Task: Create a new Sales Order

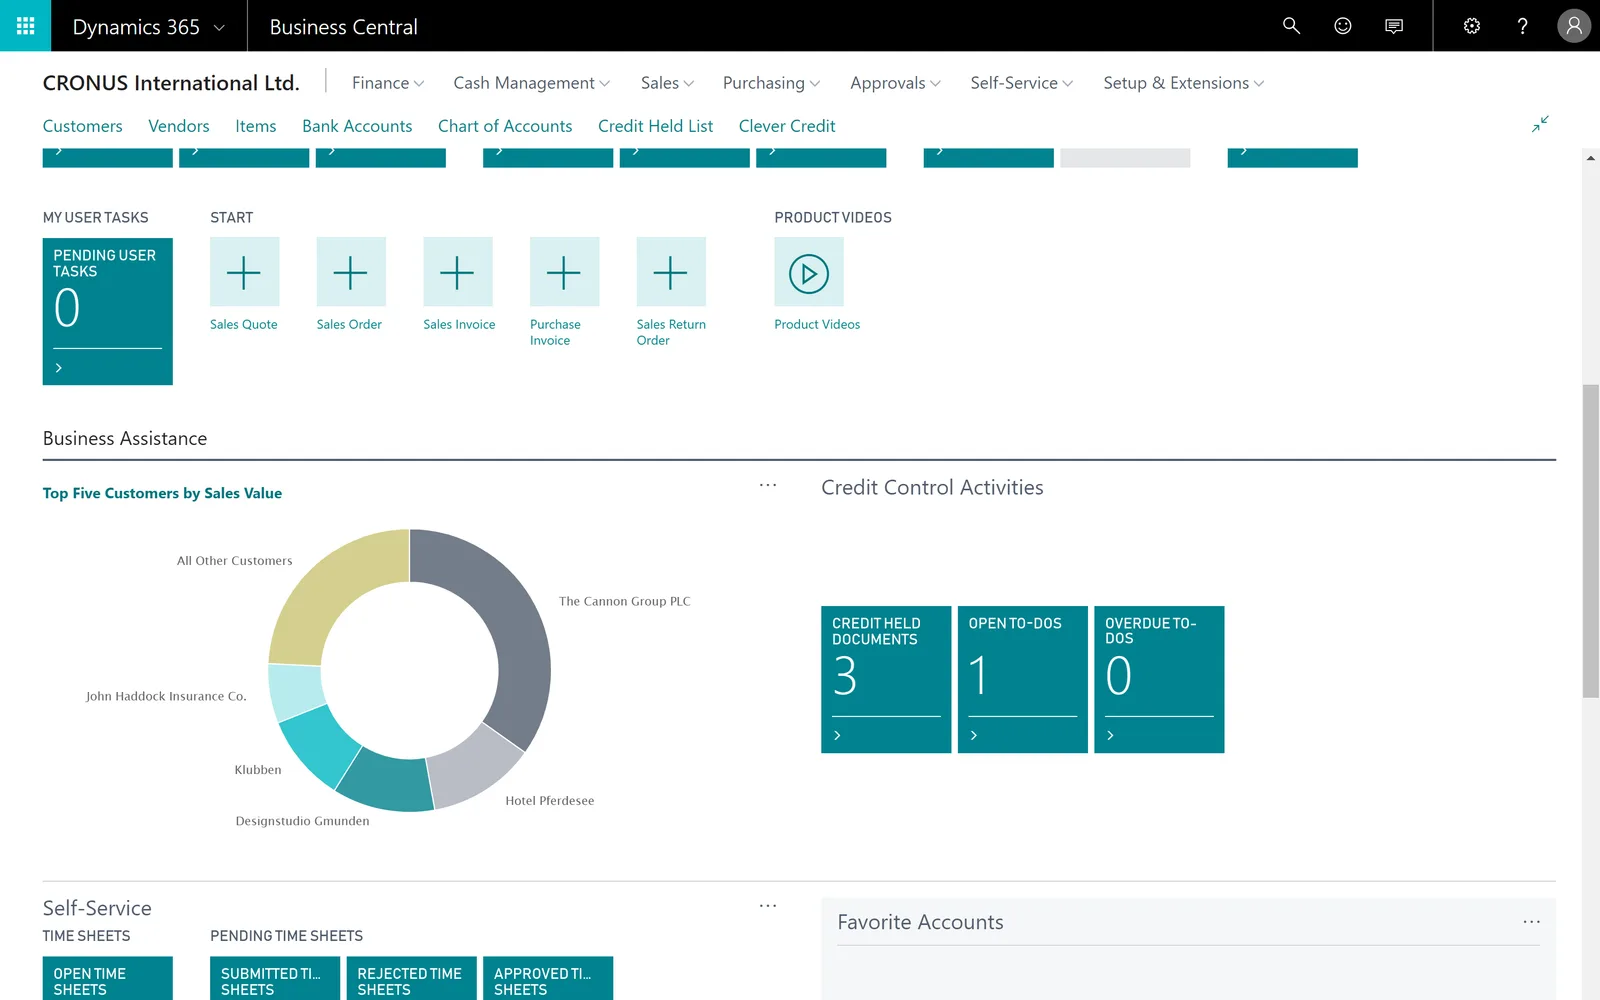Action: point(351,272)
